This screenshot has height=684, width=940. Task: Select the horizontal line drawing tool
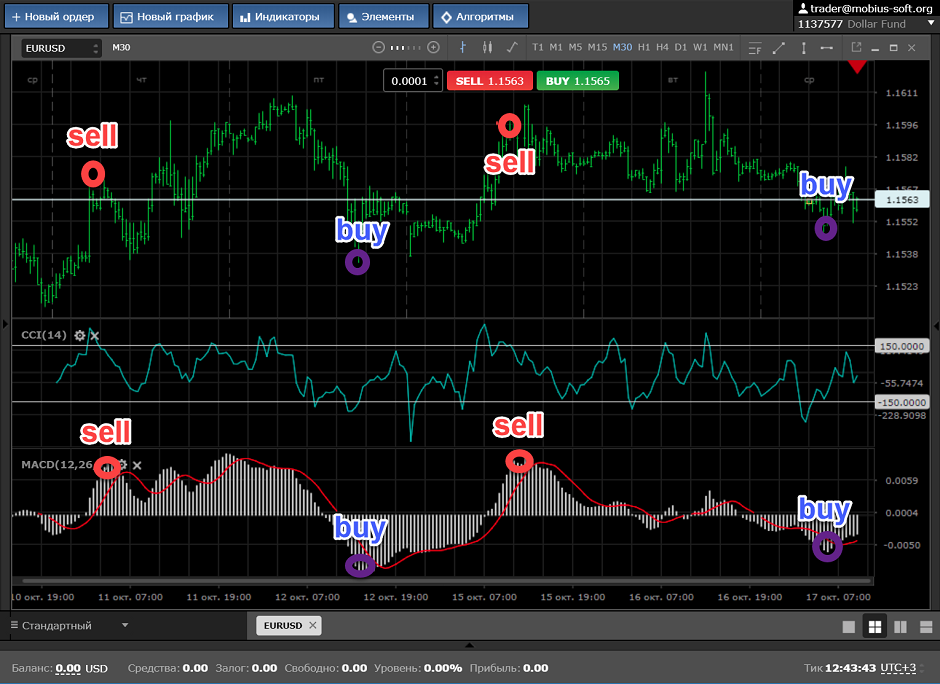tap(827, 47)
